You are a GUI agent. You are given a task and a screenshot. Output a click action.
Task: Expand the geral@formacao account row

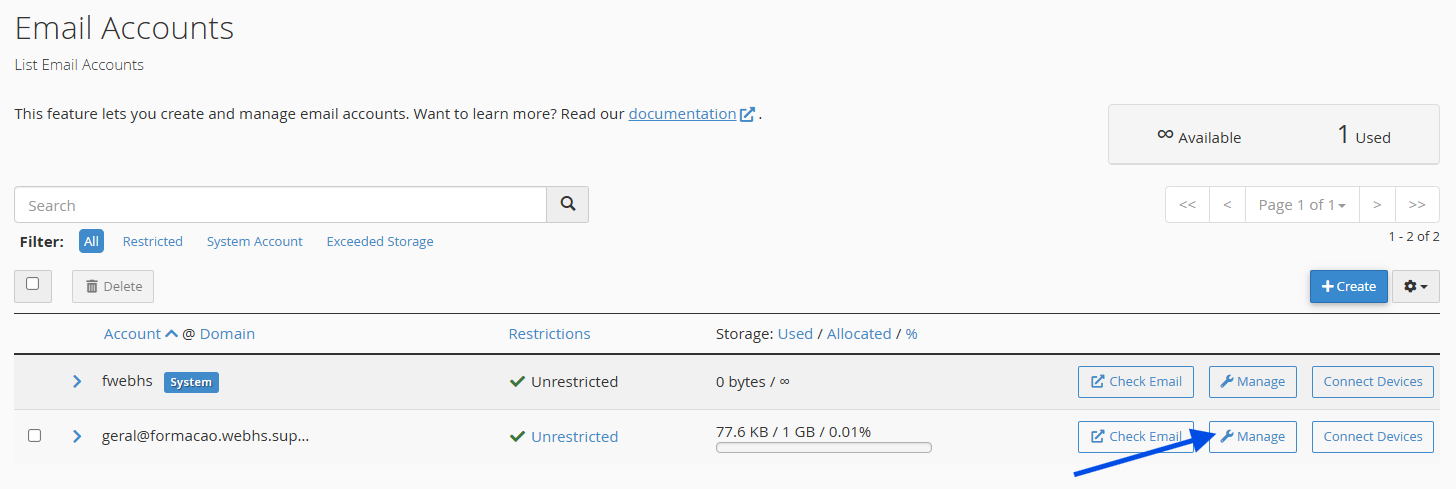77,436
